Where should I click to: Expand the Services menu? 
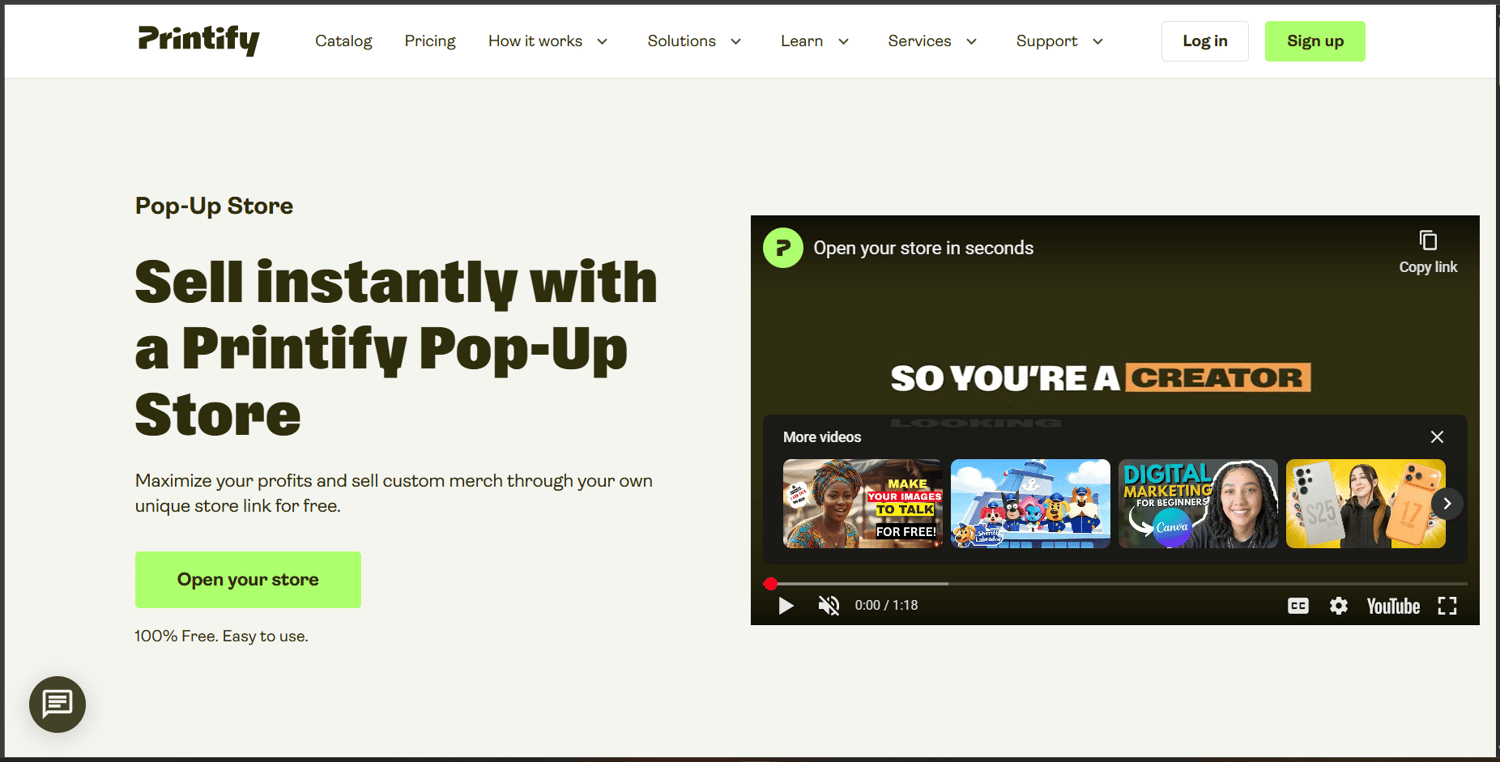[x=931, y=41]
